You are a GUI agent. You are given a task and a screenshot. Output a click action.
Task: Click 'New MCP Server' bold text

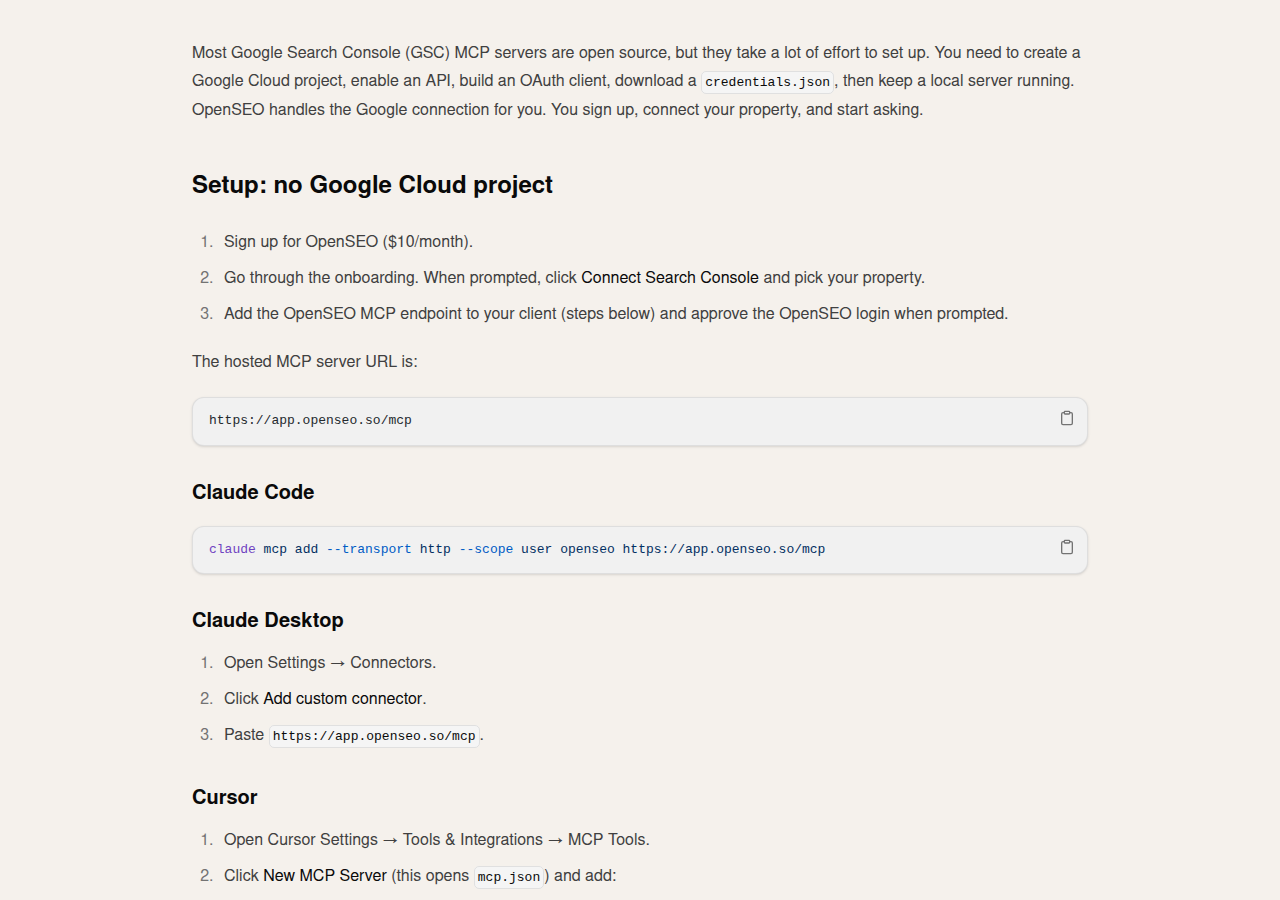[x=325, y=875]
